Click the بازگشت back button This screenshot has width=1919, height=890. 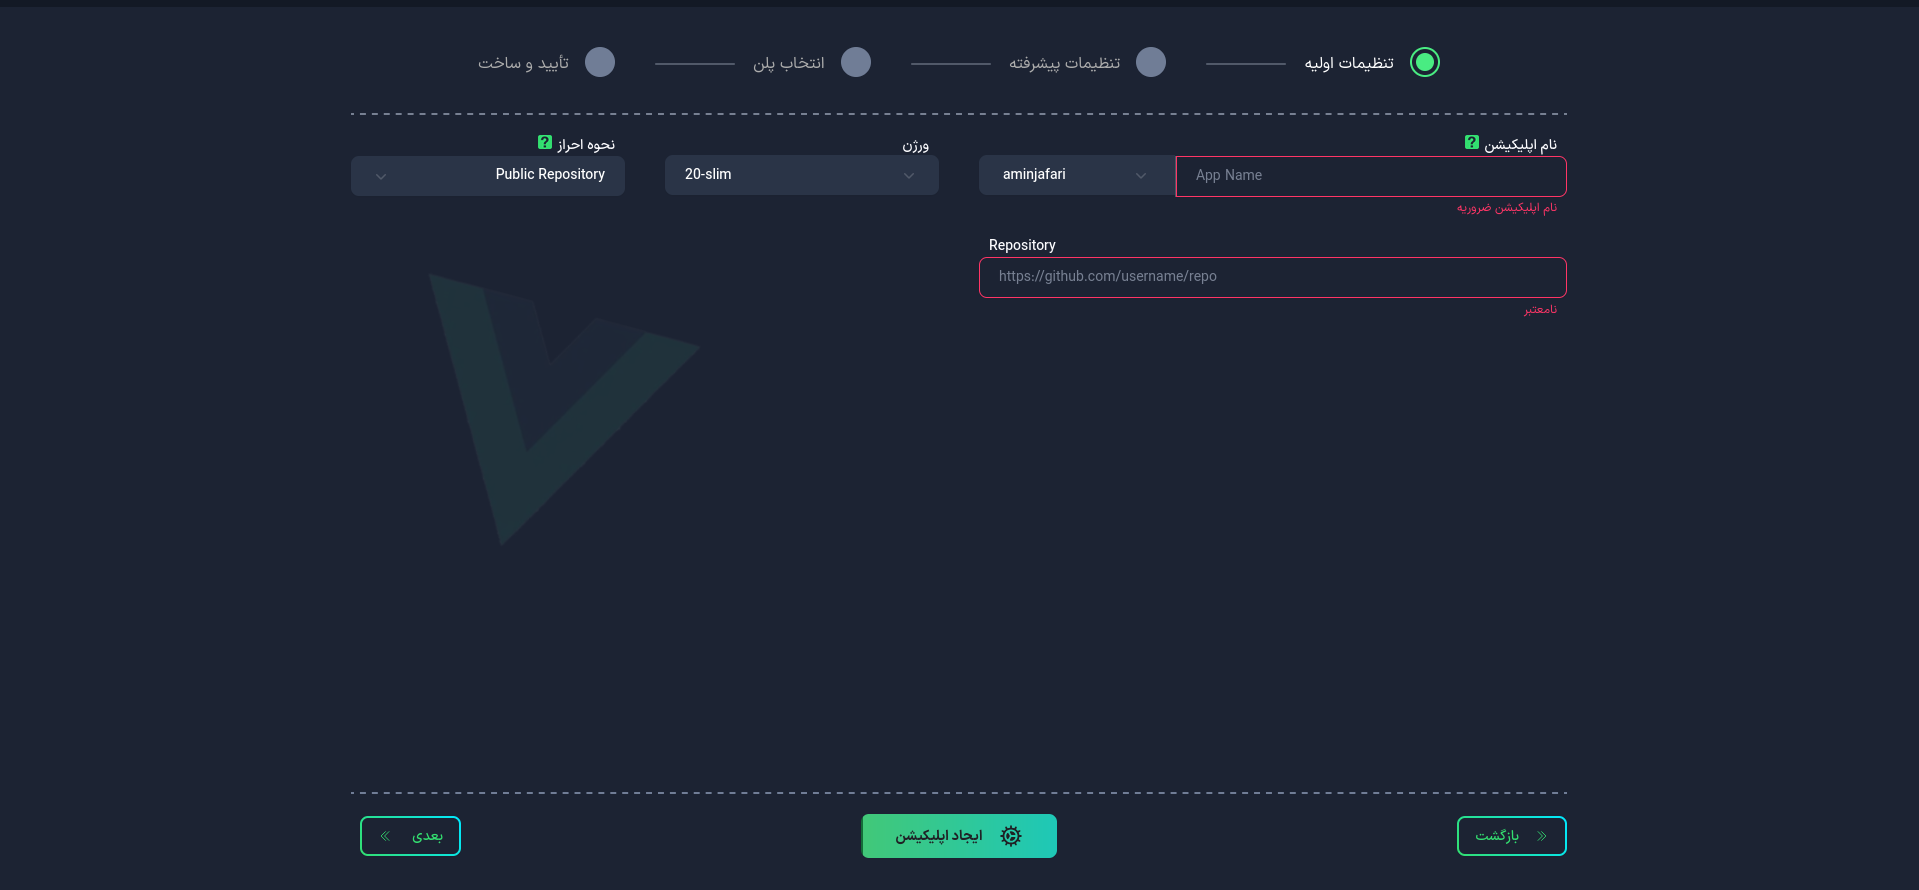pyautogui.click(x=1512, y=836)
